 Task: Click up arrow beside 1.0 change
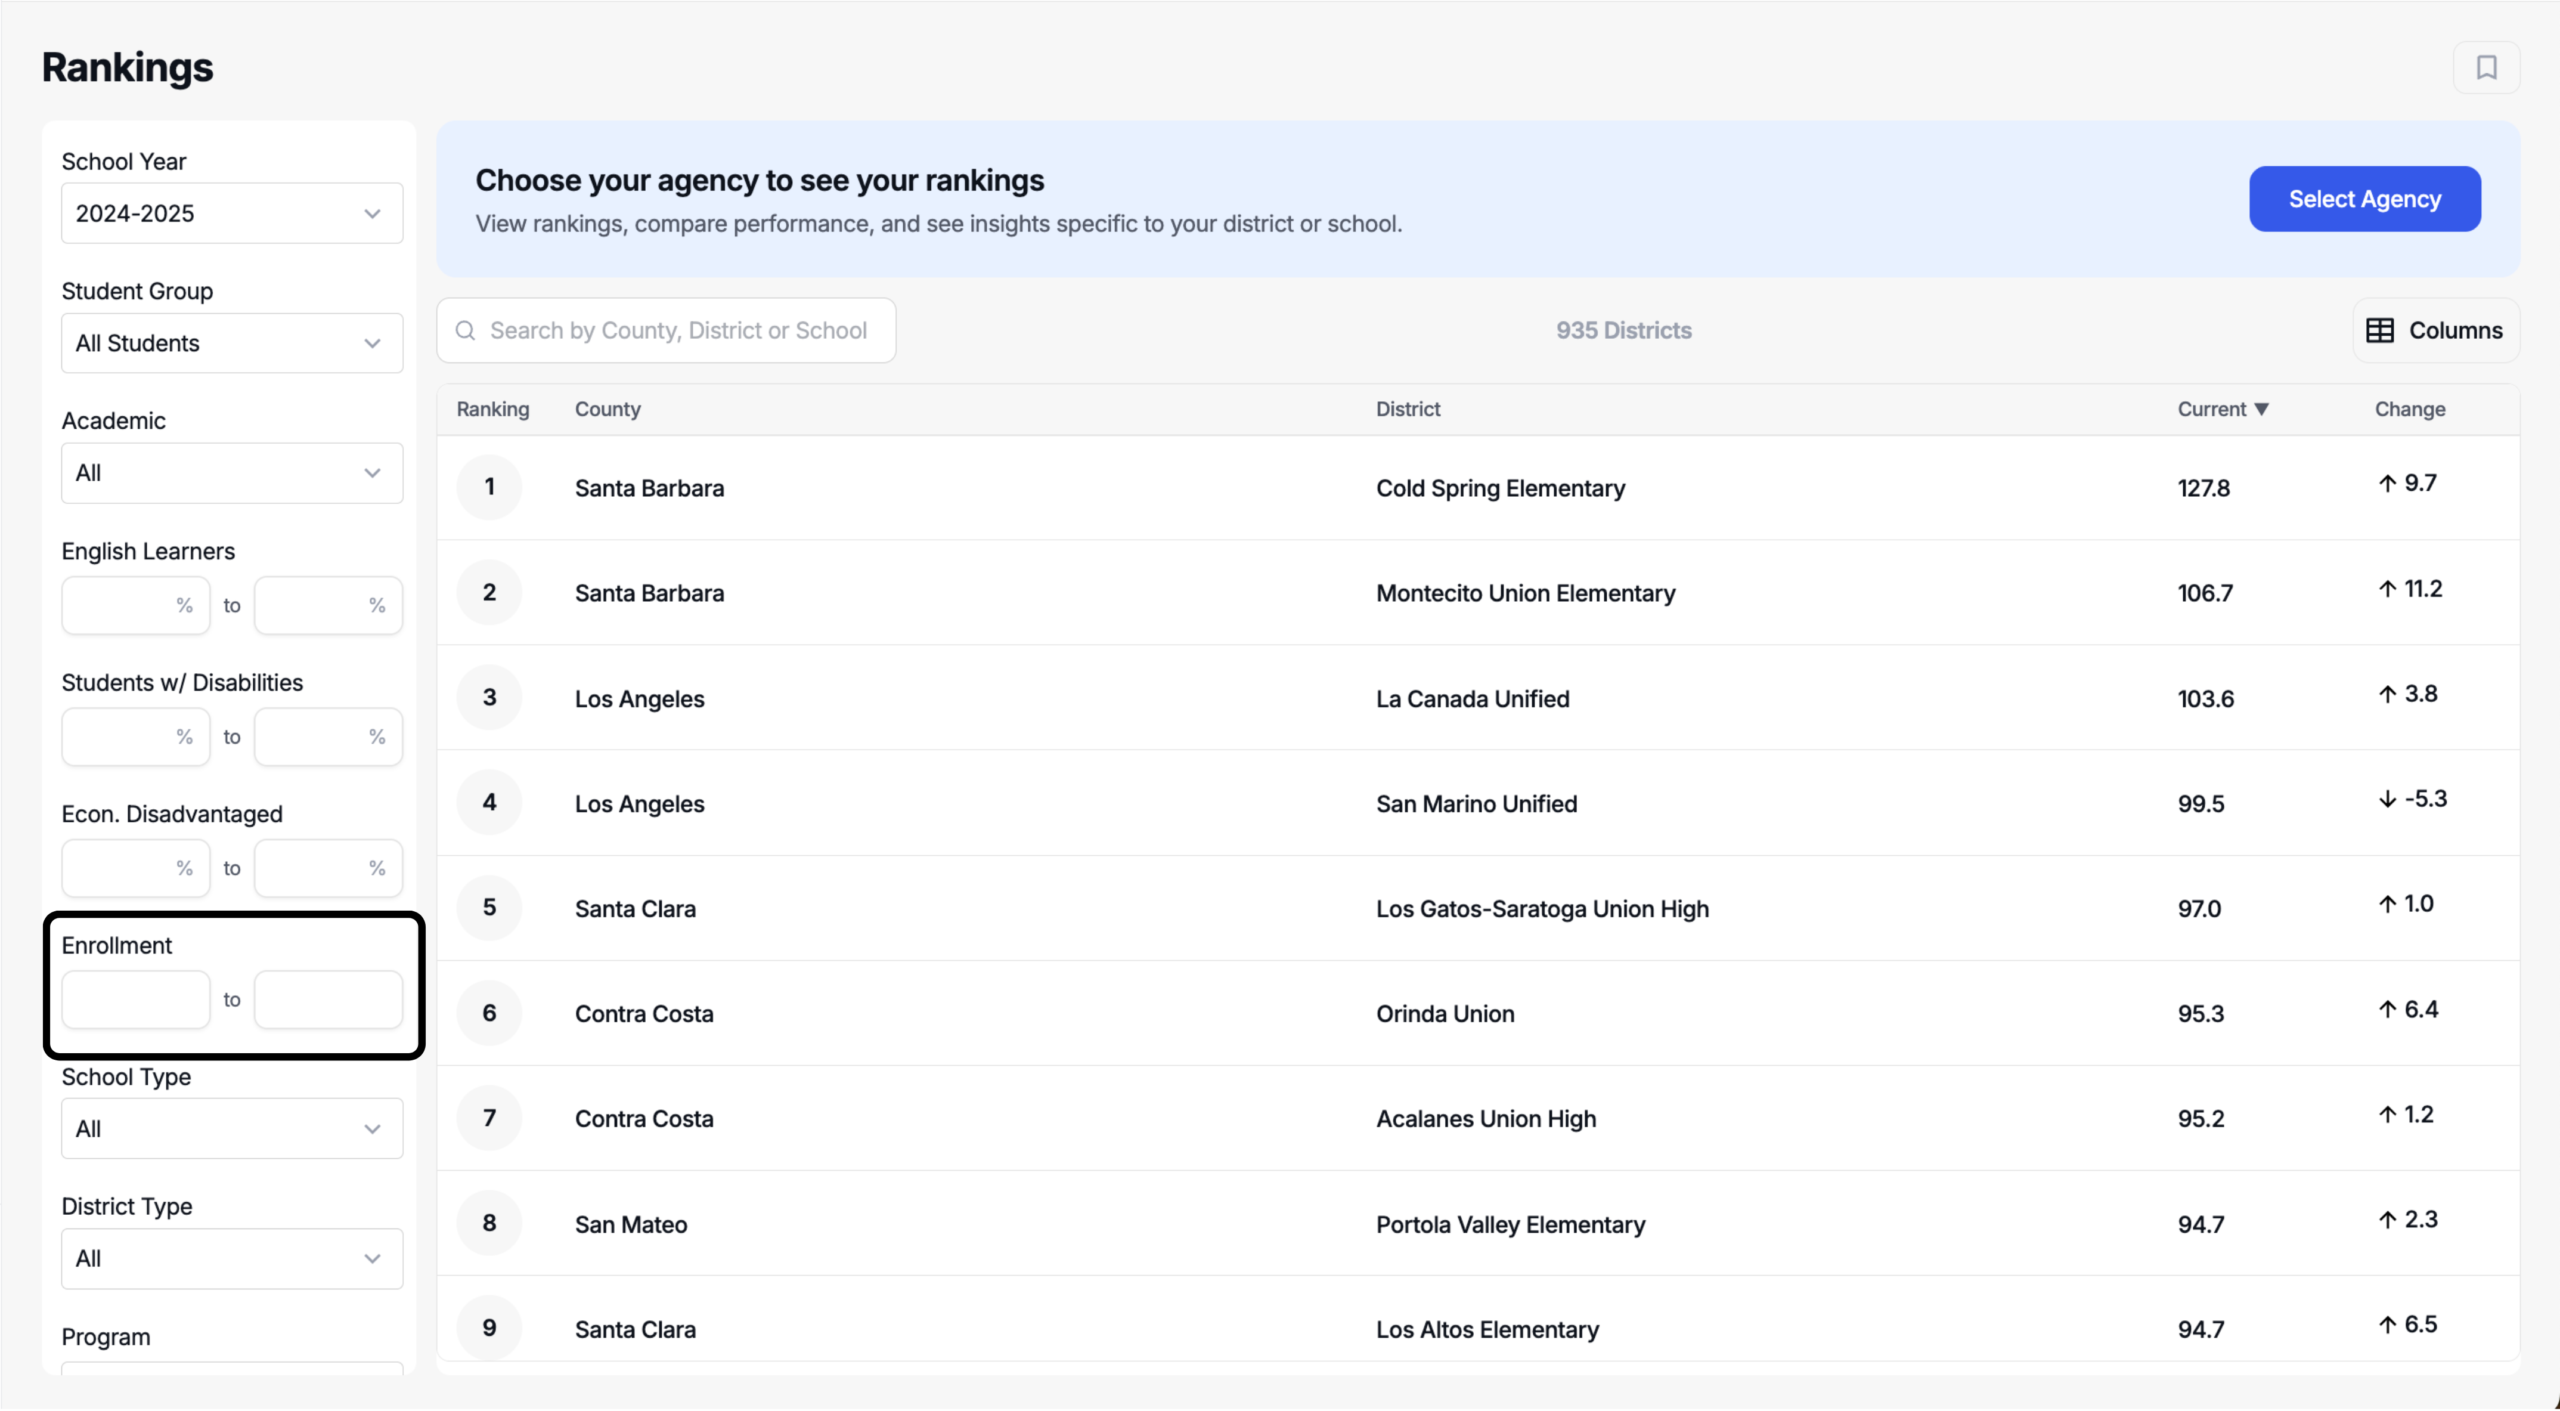(2387, 904)
